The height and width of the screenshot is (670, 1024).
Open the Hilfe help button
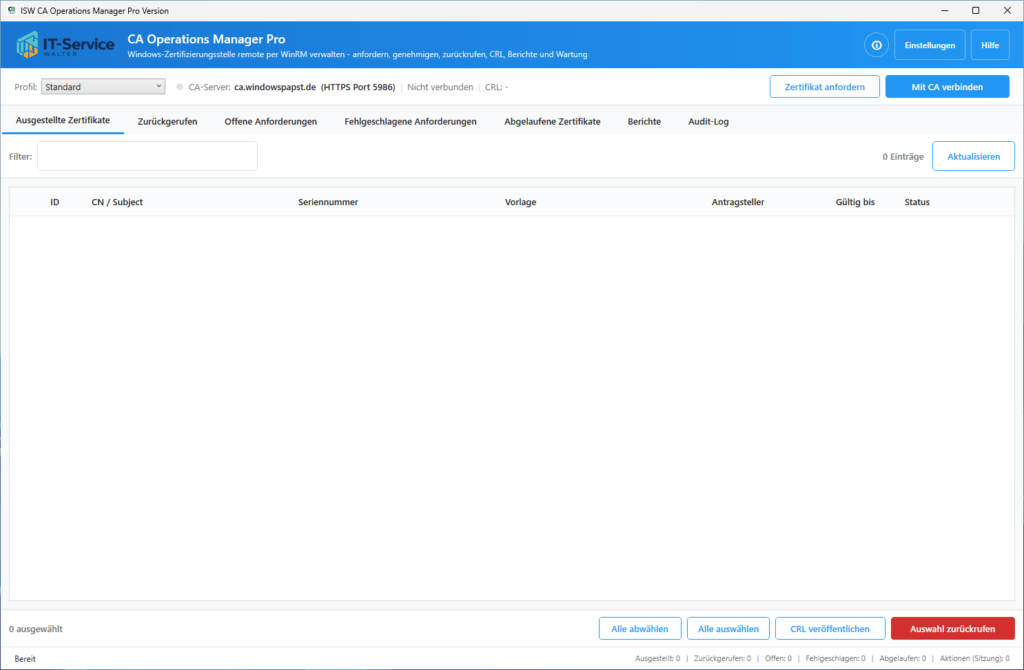(x=989, y=45)
